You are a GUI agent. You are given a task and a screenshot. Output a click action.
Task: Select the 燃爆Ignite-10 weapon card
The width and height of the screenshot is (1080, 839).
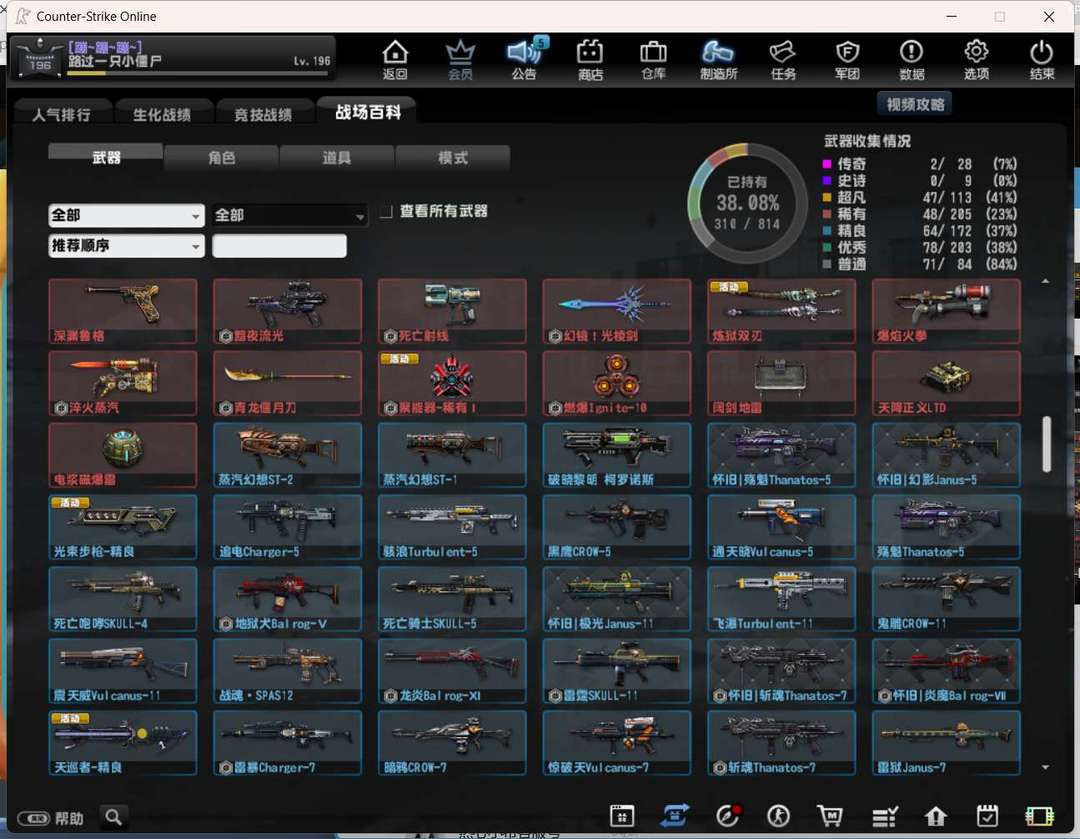click(x=616, y=383)
